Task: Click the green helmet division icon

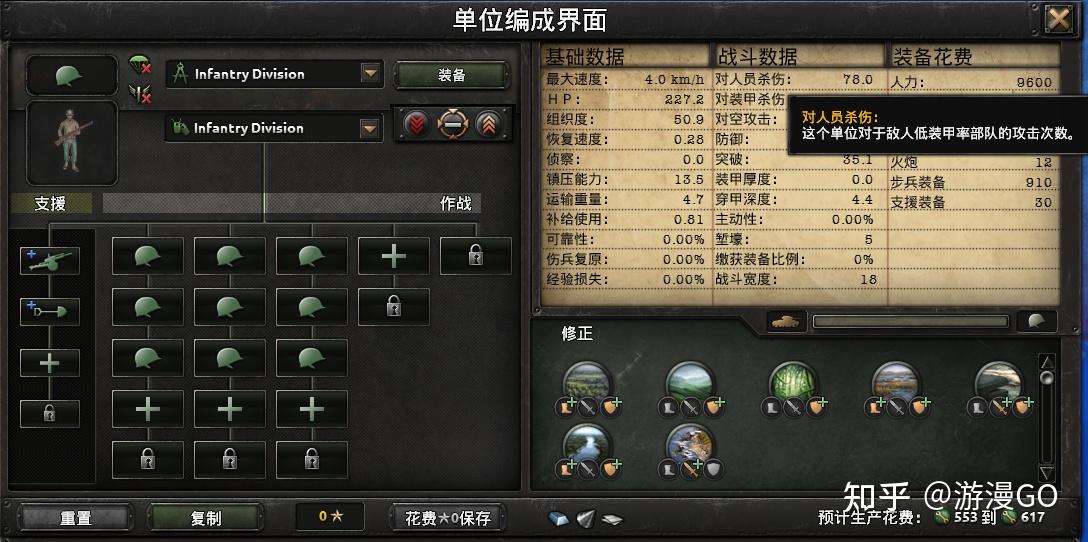Action: 71,75
